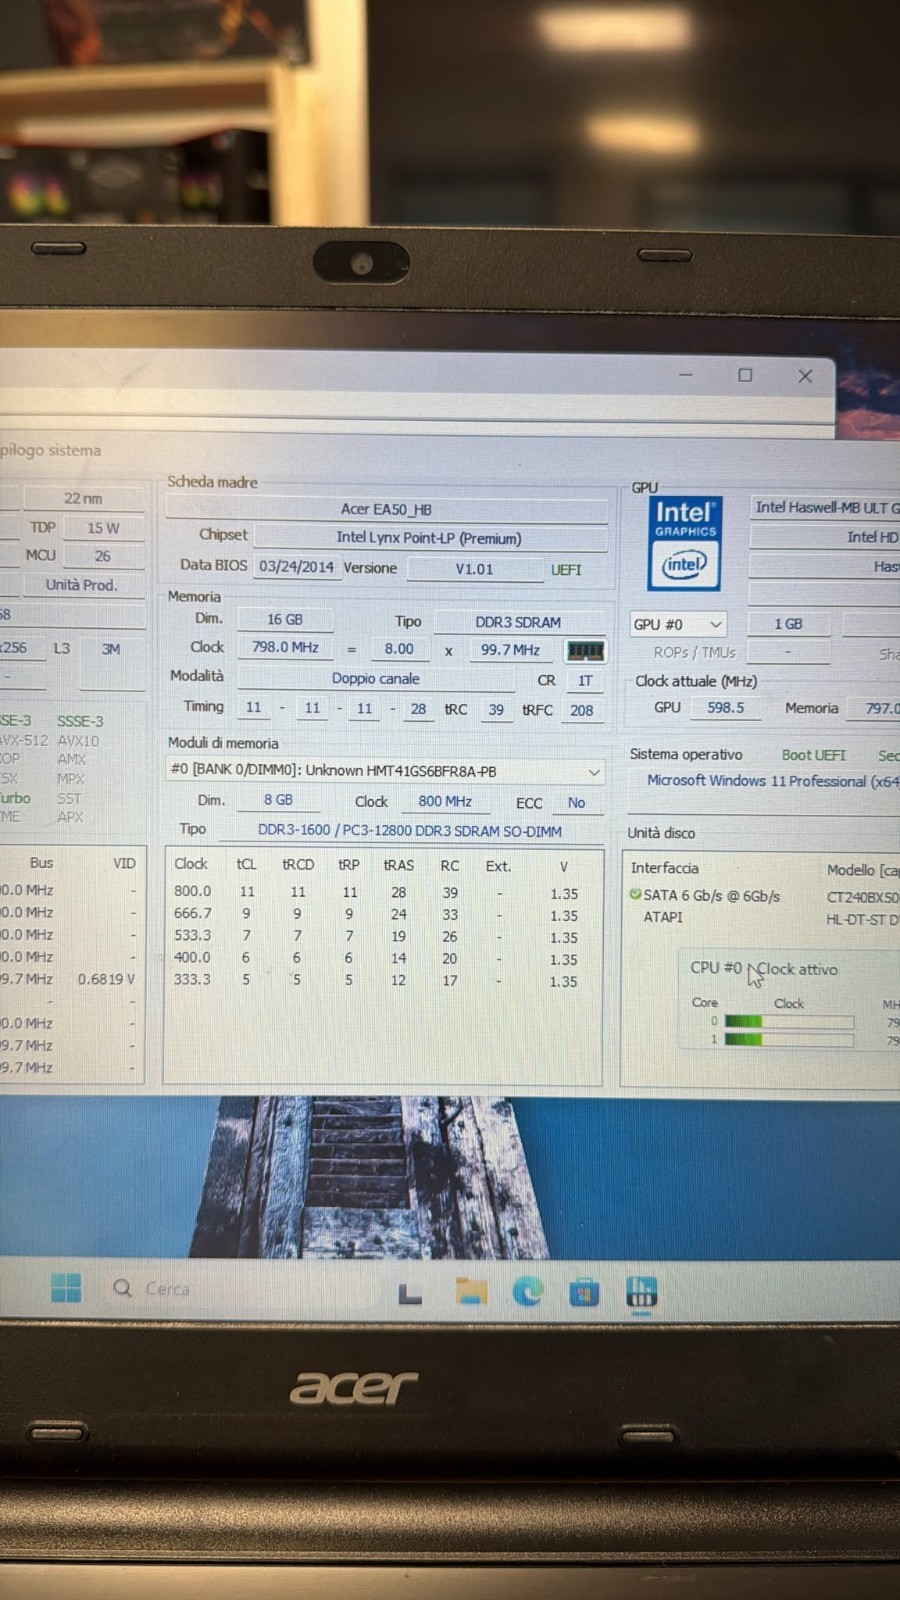The height and width of the screenshot is (1600, 900).
Task: Click the BIOS date 03/24/2014
Action: (x=296, y=567)
